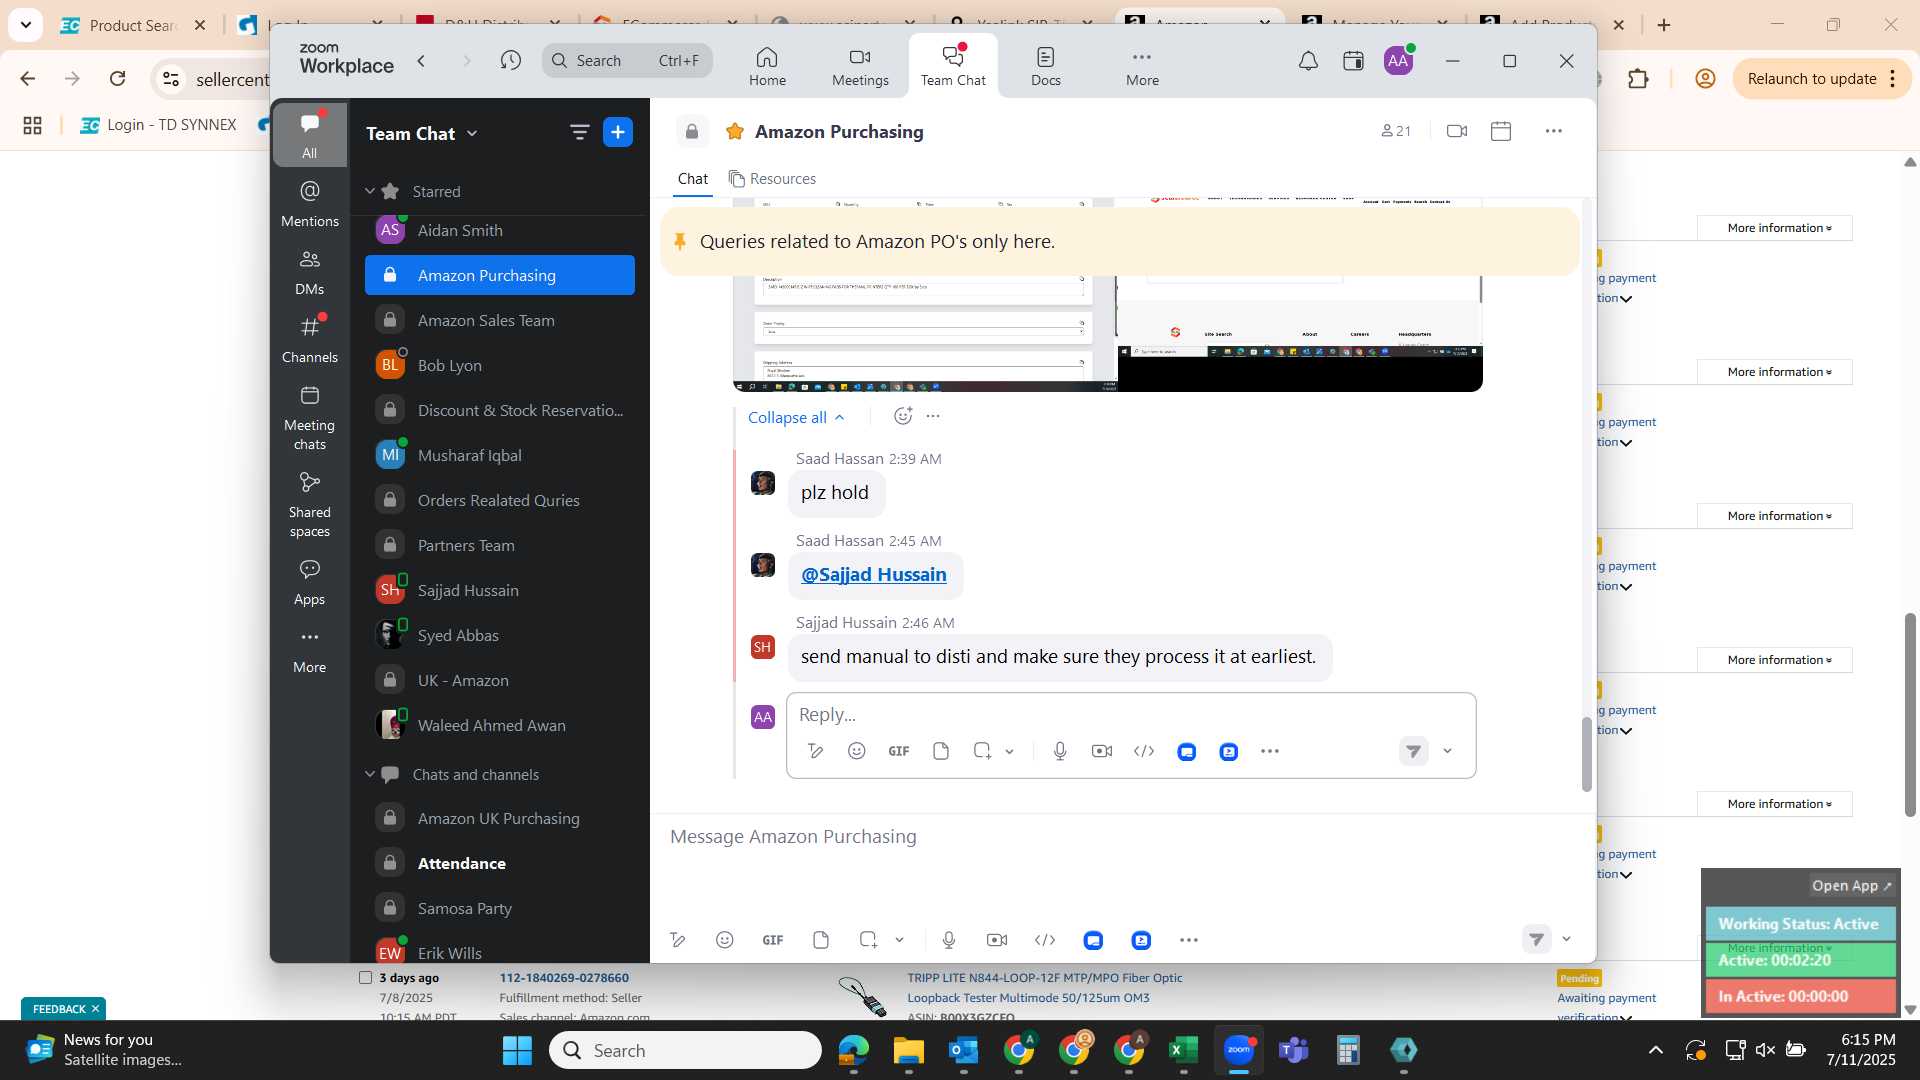This screenshot has height=1080, width=1920.
Task: Click the chat list filter icon
Action: pos(579,132)
